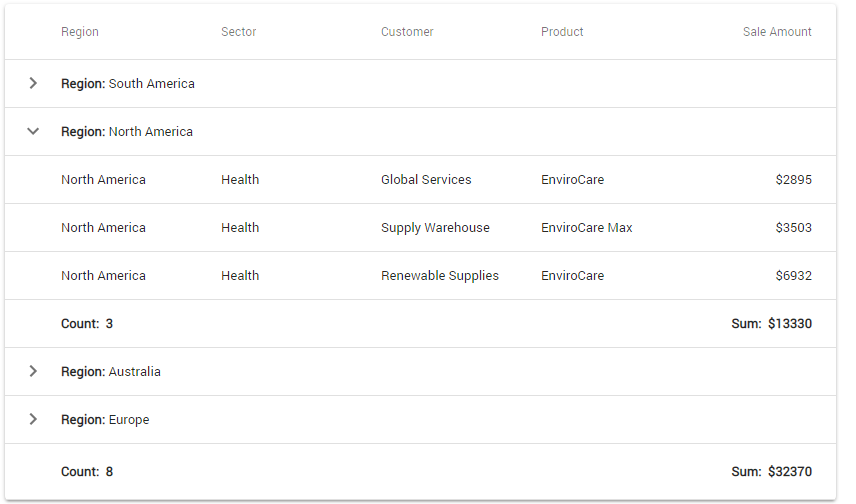Sort by the Region column header

pos(80,32)
